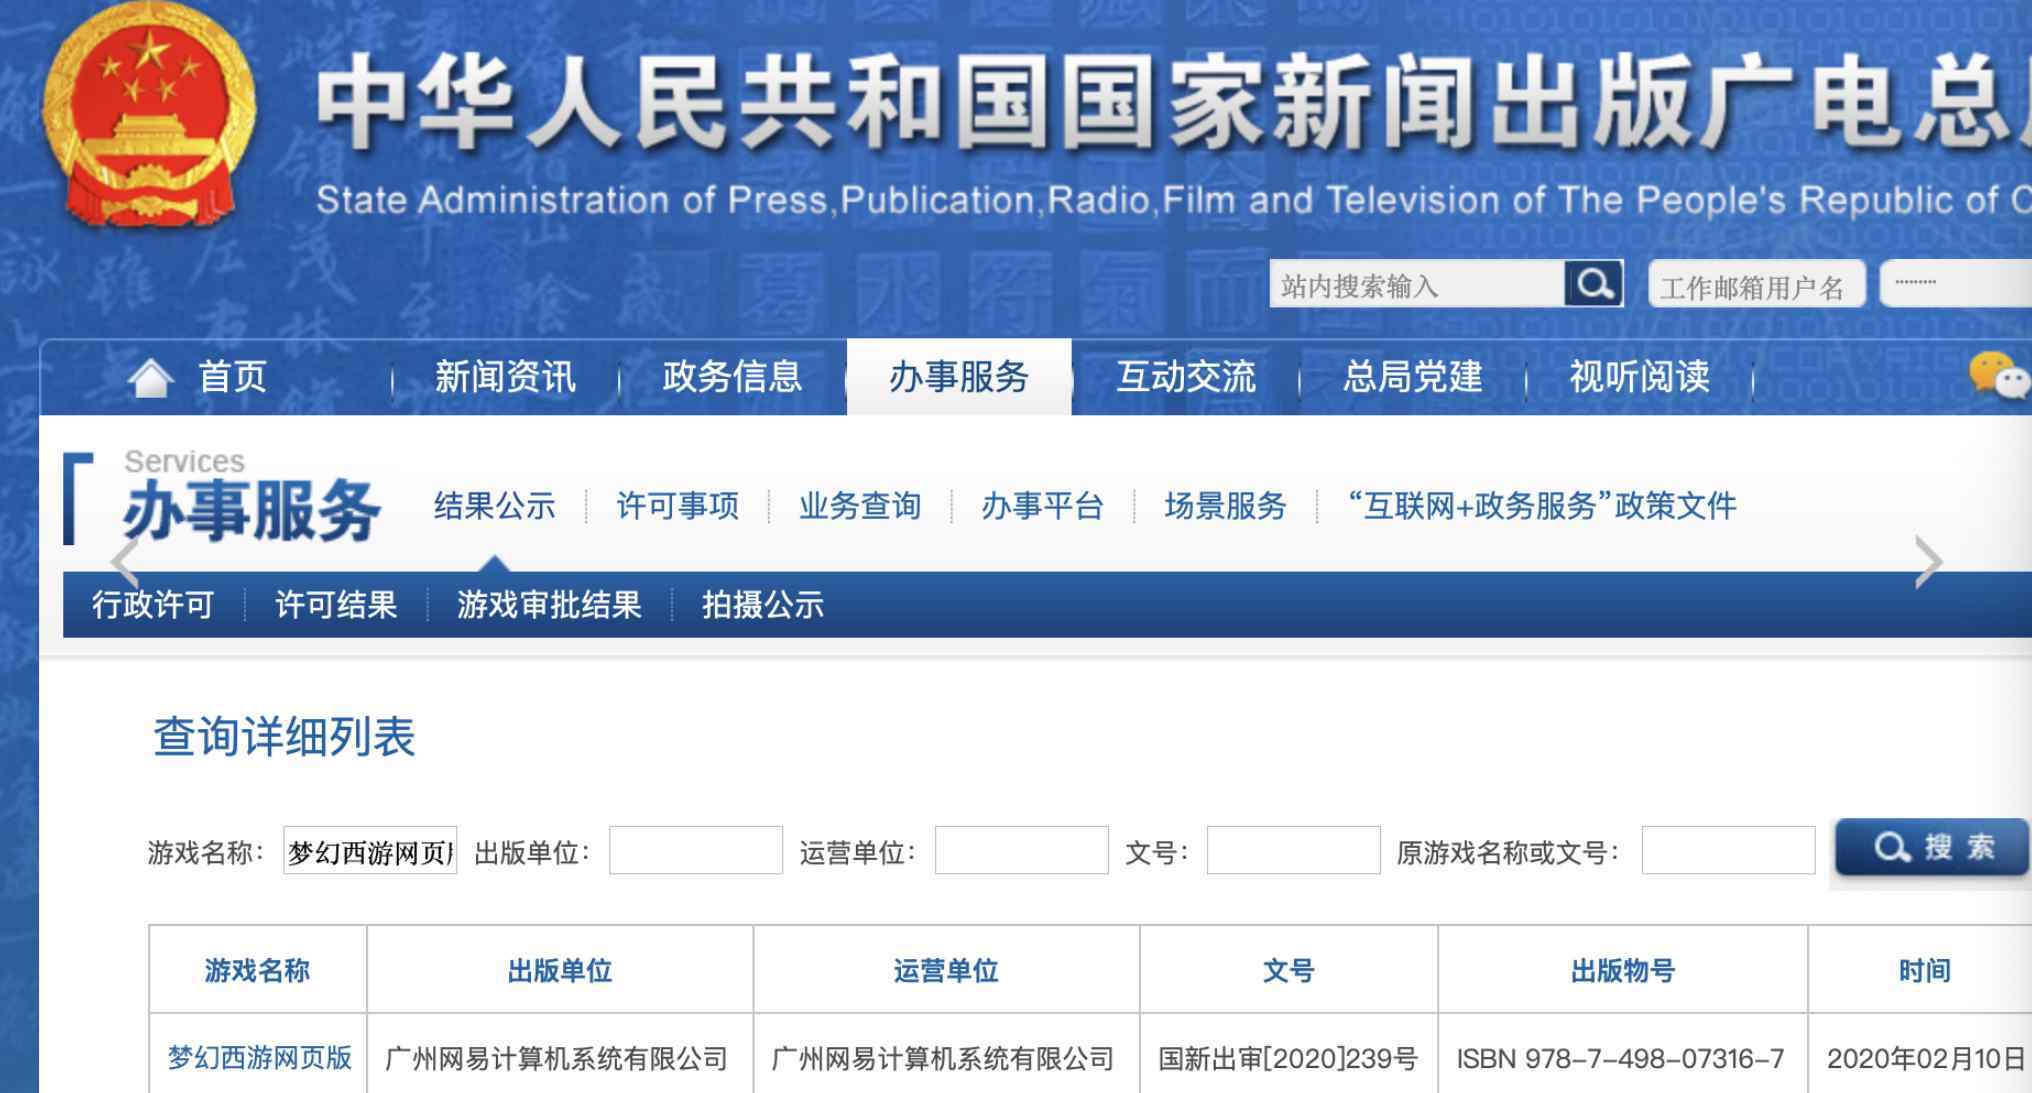This screenshot has width=2032, height=1093.
Task: Click the 出版物号 column header
Action: pyautogui.click(x=1623, y=970)
